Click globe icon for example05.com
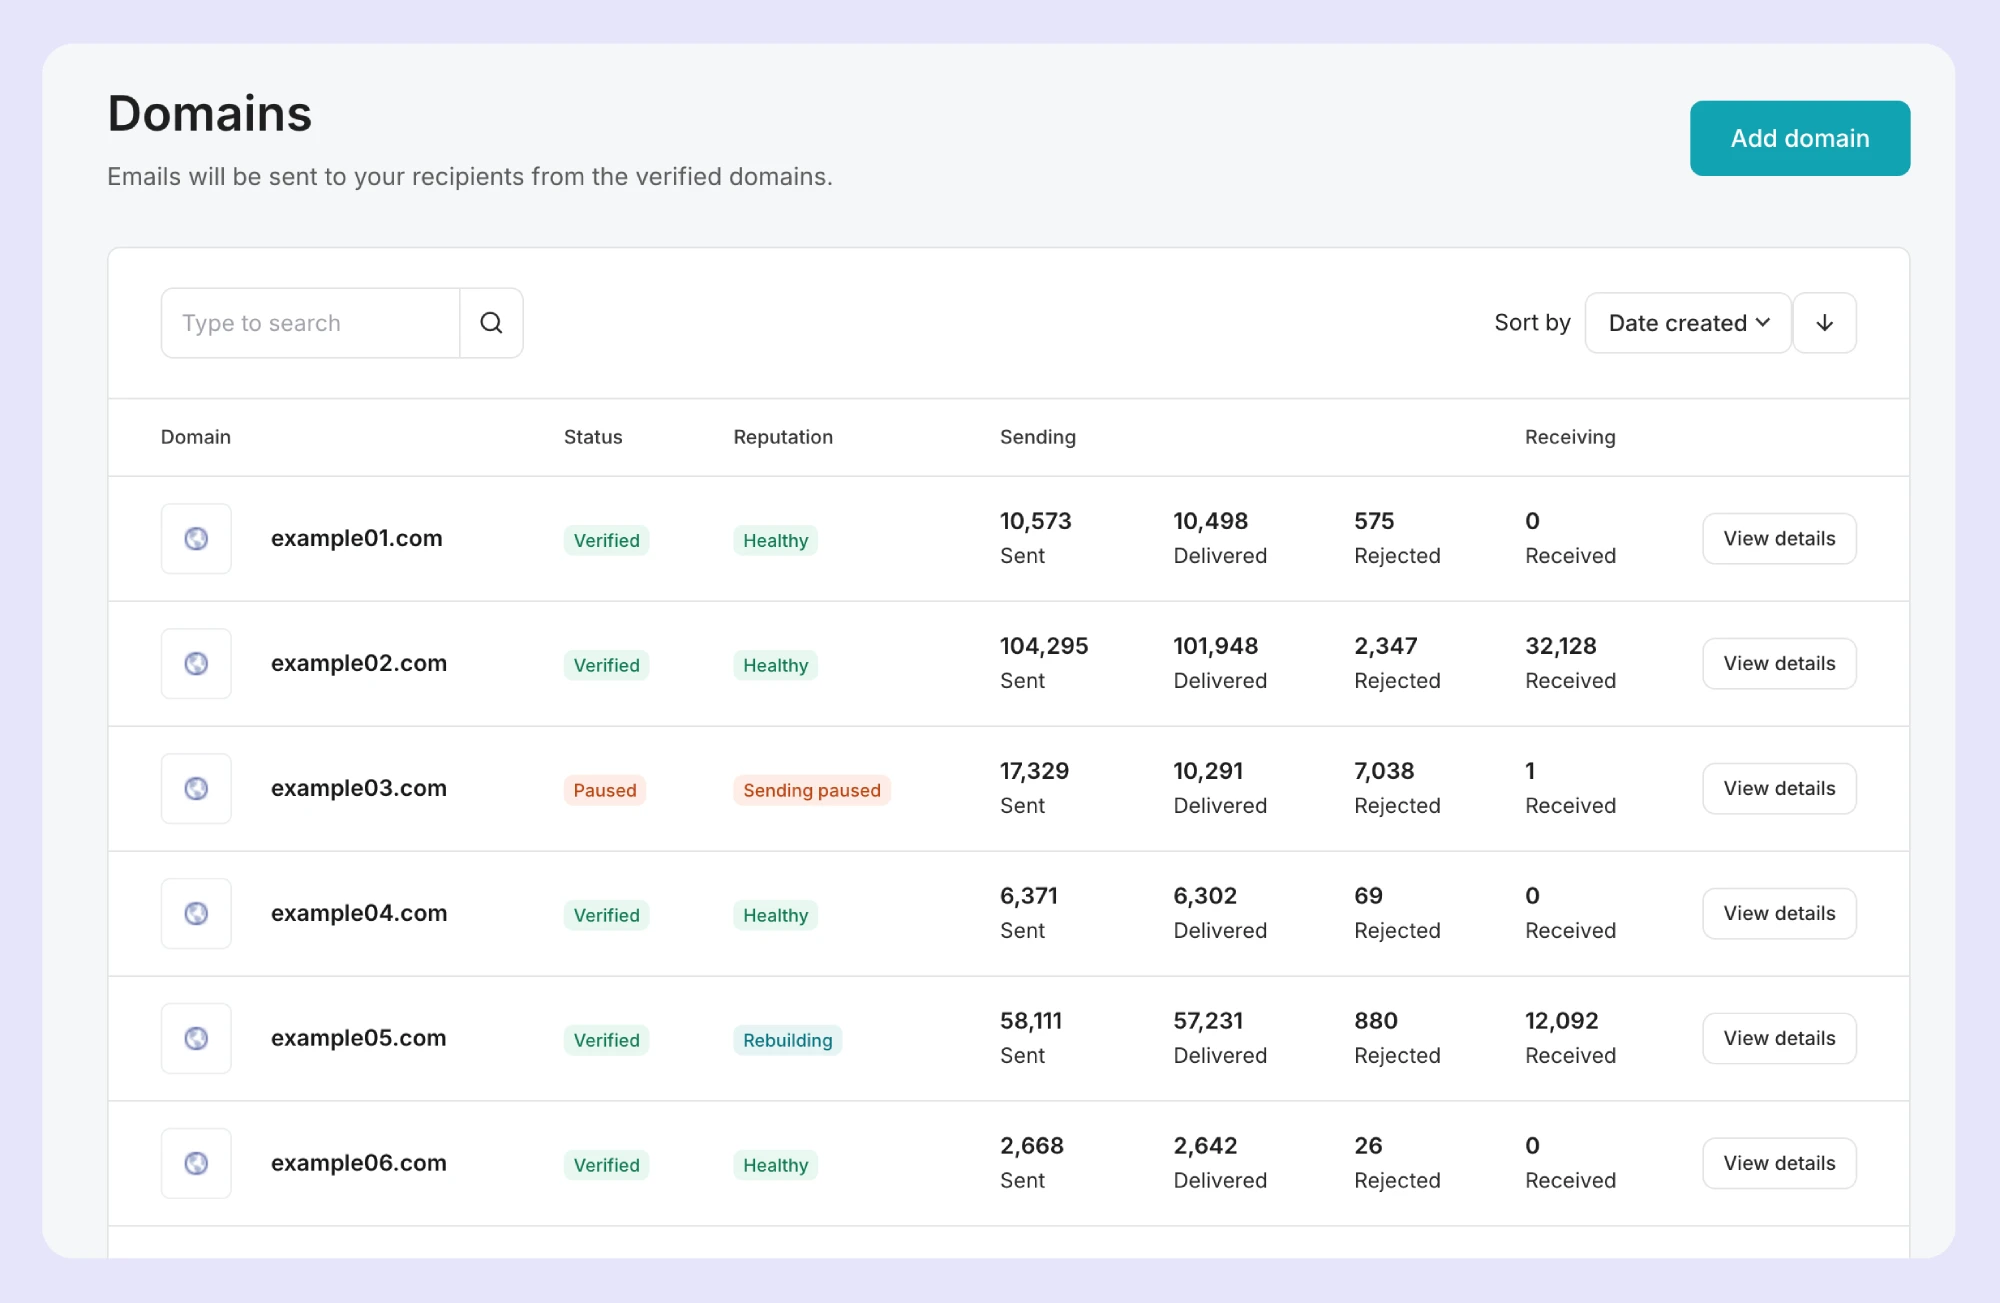The height and width of the screenshot is (1303, 2000). pos(196,1039)
